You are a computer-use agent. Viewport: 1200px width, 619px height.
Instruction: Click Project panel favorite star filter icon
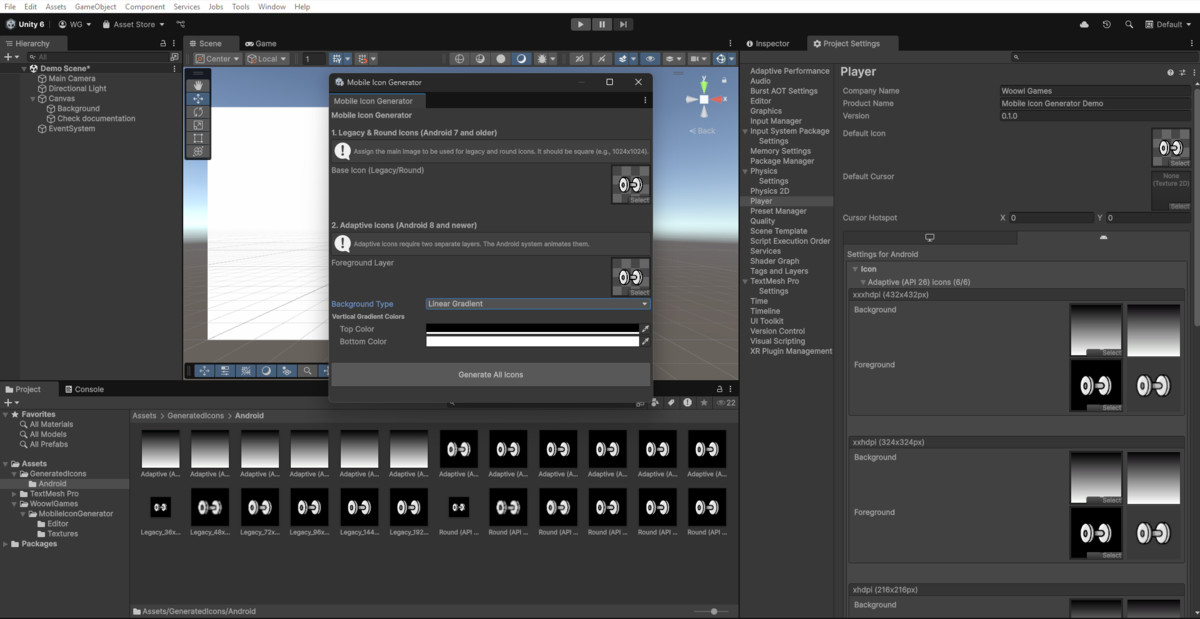click(704, 402)
